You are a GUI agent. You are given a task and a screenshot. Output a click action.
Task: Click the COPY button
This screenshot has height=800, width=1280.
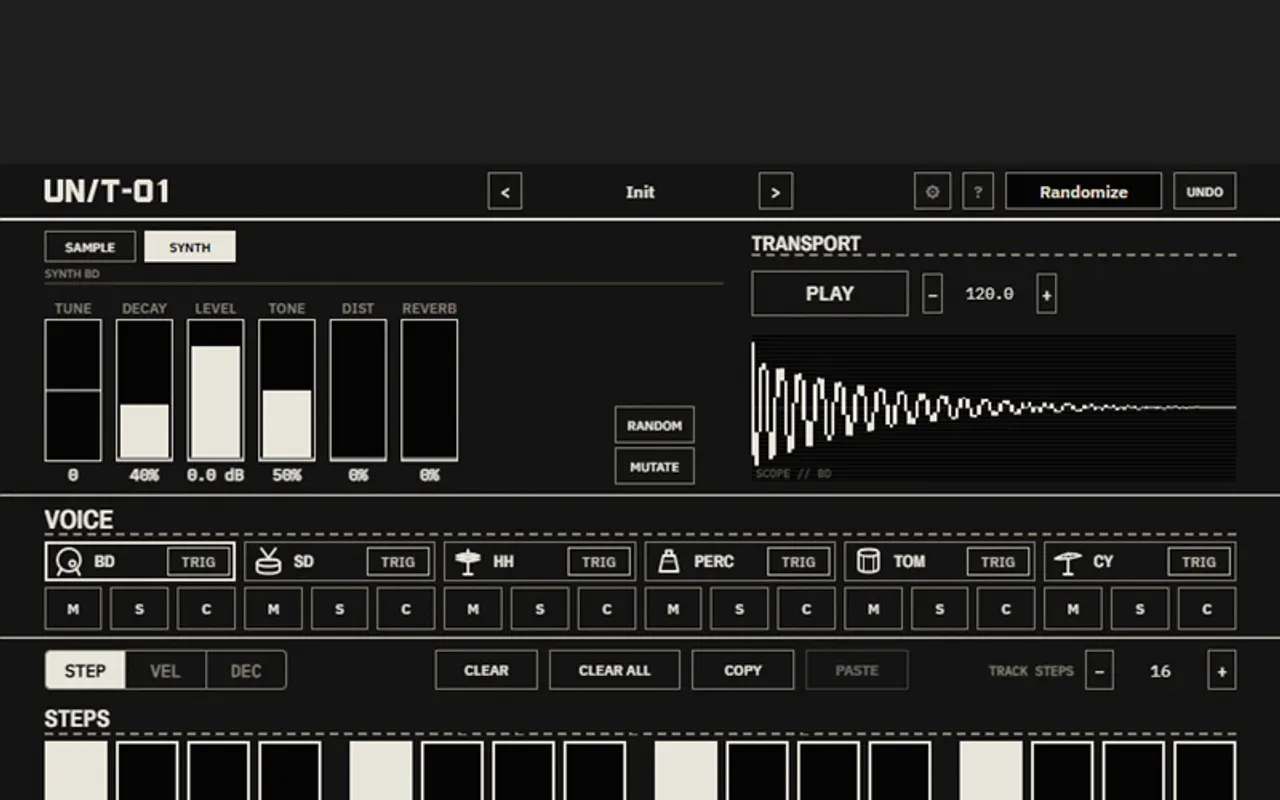tap(743, 671)
